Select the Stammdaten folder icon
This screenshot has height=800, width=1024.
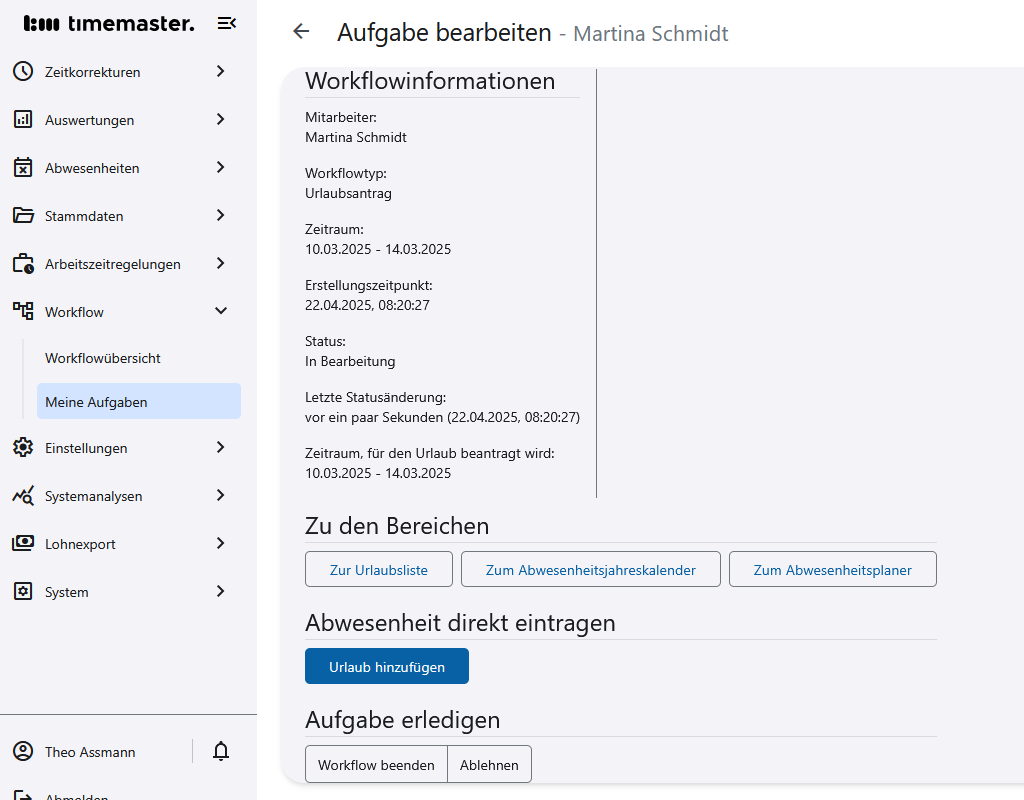[x=22, y=215]
